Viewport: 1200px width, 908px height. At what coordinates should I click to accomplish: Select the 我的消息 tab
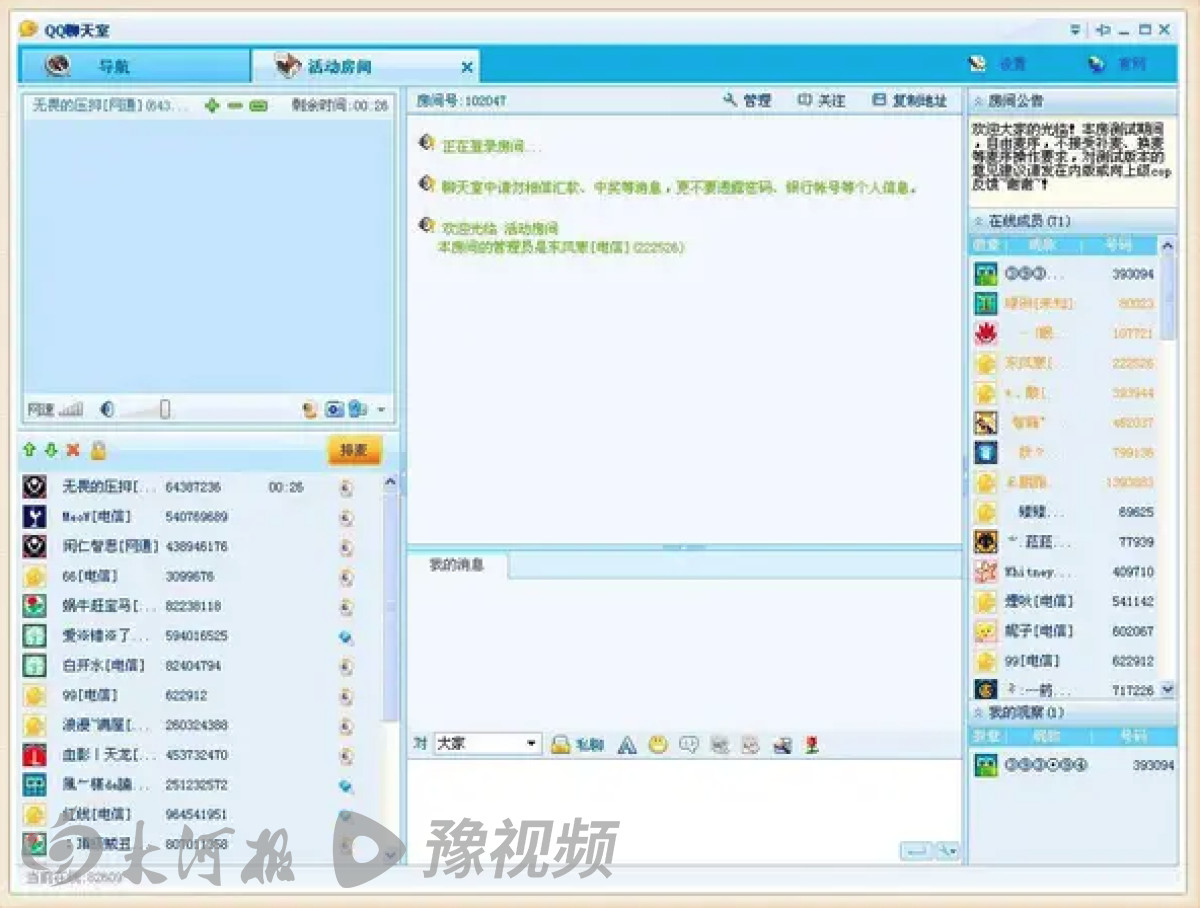(457, 565)
